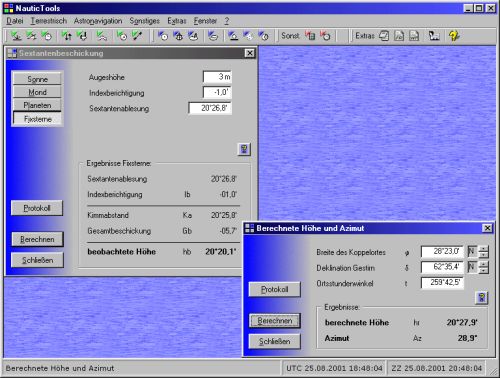The image size is (500, 378).
Task: Click the Deklination Gestirn field
Action: click(x=442, y=267)
